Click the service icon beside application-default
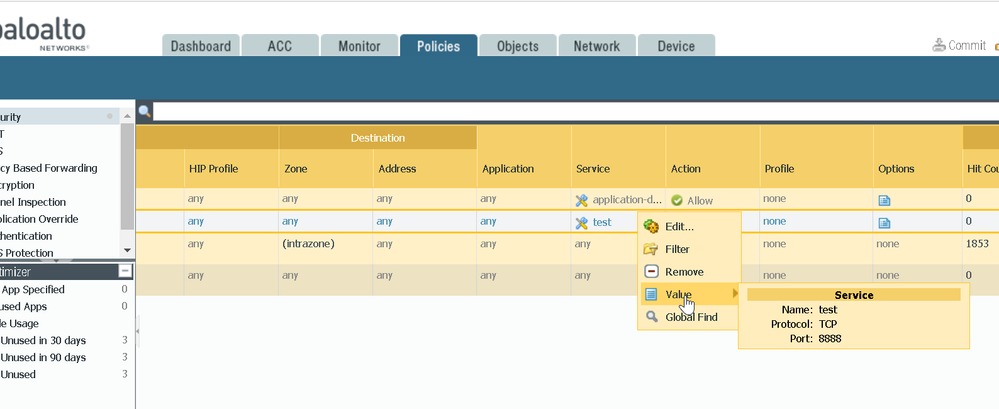Image resolution: width=999 pixels, height=409 pixels. click(582, 200)
